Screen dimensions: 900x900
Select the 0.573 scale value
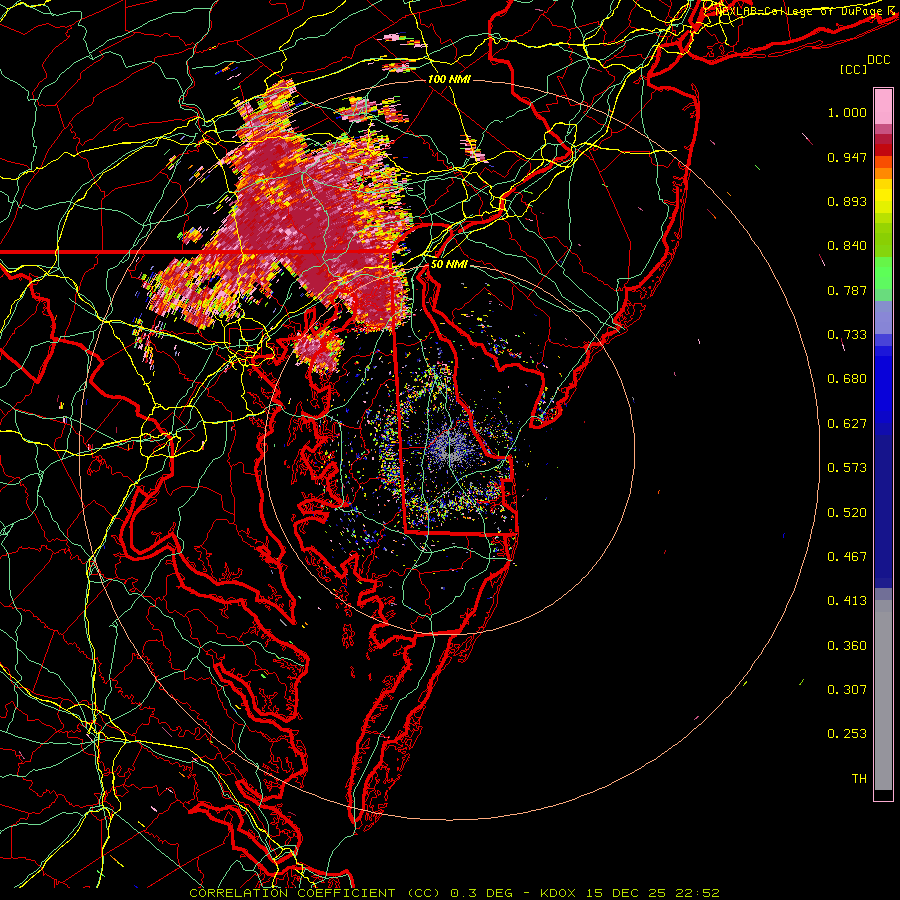(847, 468)
